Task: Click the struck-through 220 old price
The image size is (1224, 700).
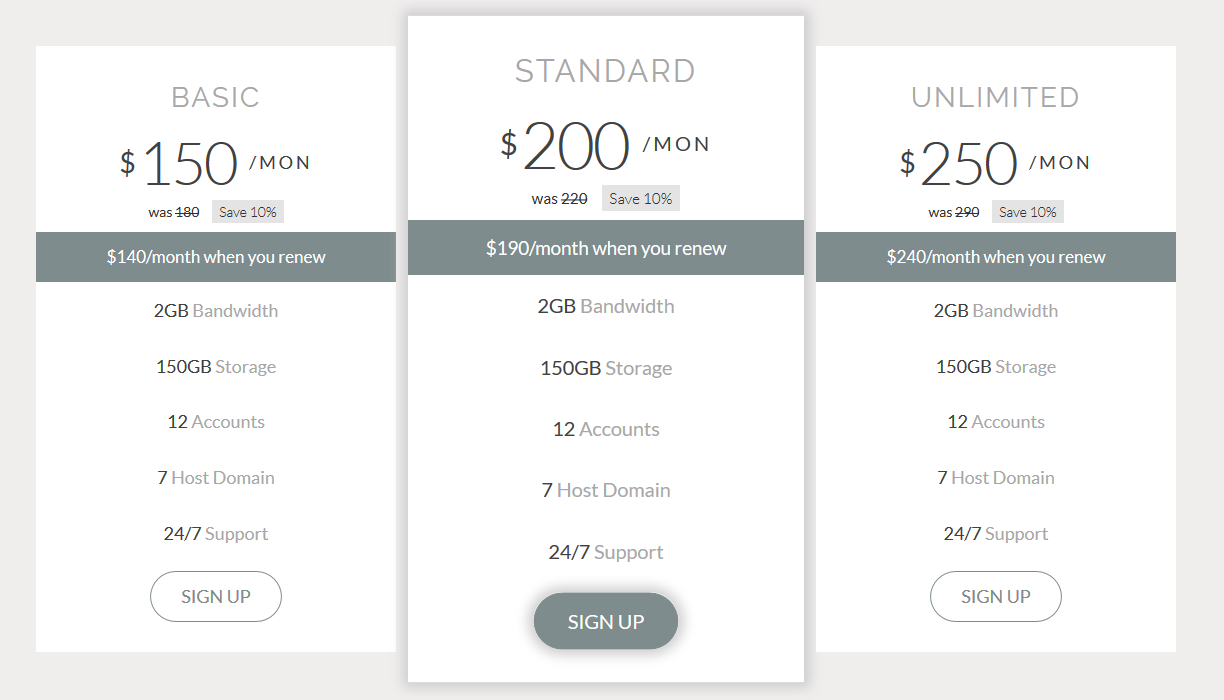Action: coord(574,199)
